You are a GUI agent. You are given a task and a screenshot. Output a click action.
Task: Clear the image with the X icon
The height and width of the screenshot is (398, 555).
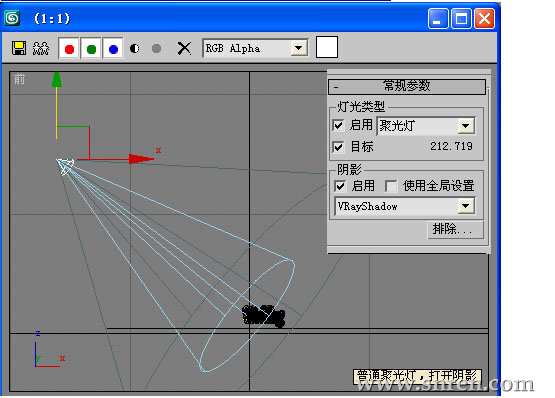tap(184, 49)
